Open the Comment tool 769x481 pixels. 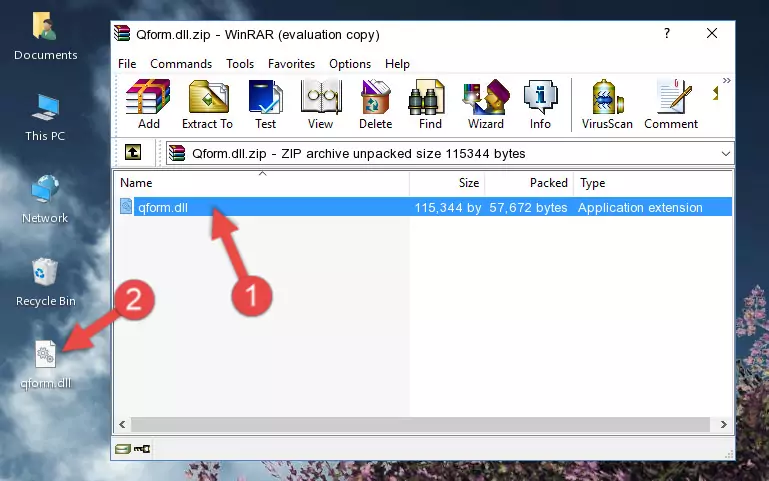pos(671,104)
